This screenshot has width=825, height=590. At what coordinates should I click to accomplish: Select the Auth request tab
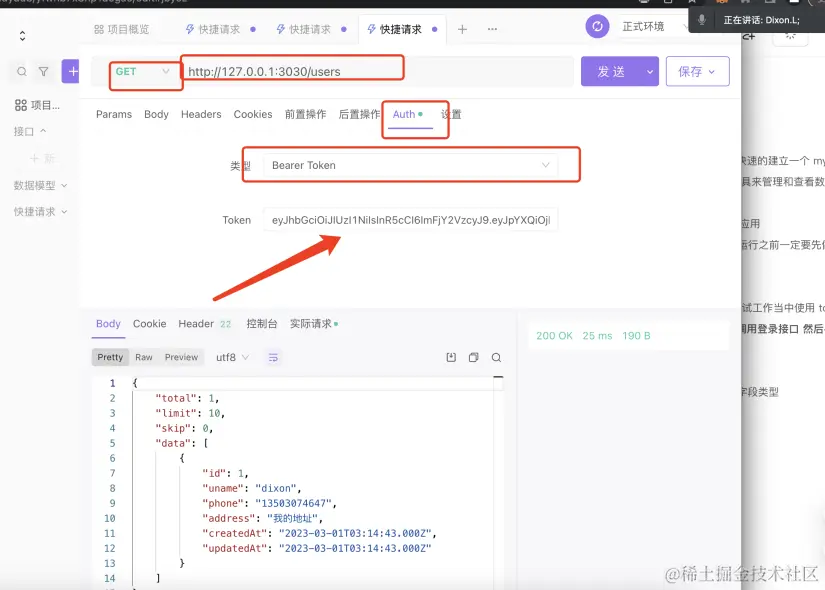(x=408, y=114)
